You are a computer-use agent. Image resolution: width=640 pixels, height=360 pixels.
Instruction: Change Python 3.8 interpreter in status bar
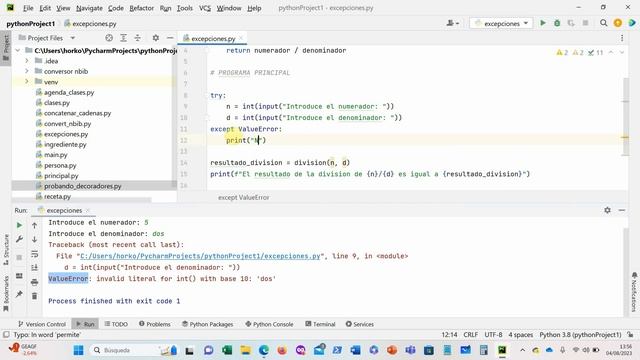580,335
